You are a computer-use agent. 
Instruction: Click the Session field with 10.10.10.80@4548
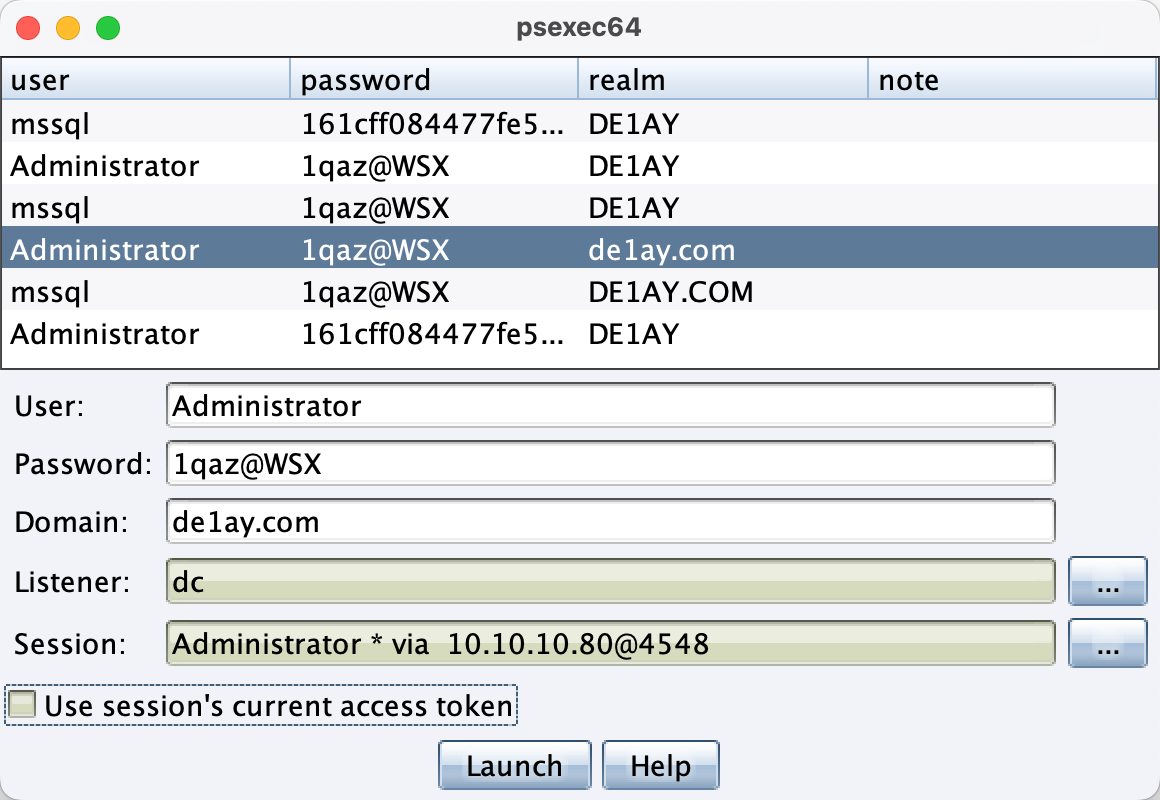(610, 644)
